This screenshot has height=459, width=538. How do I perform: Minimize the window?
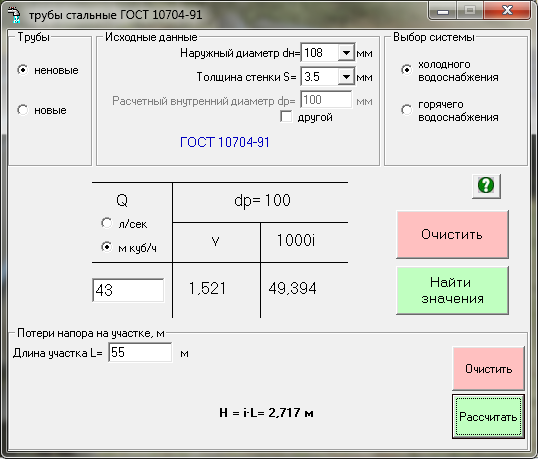pyautogui.click(x=443, y=11)
